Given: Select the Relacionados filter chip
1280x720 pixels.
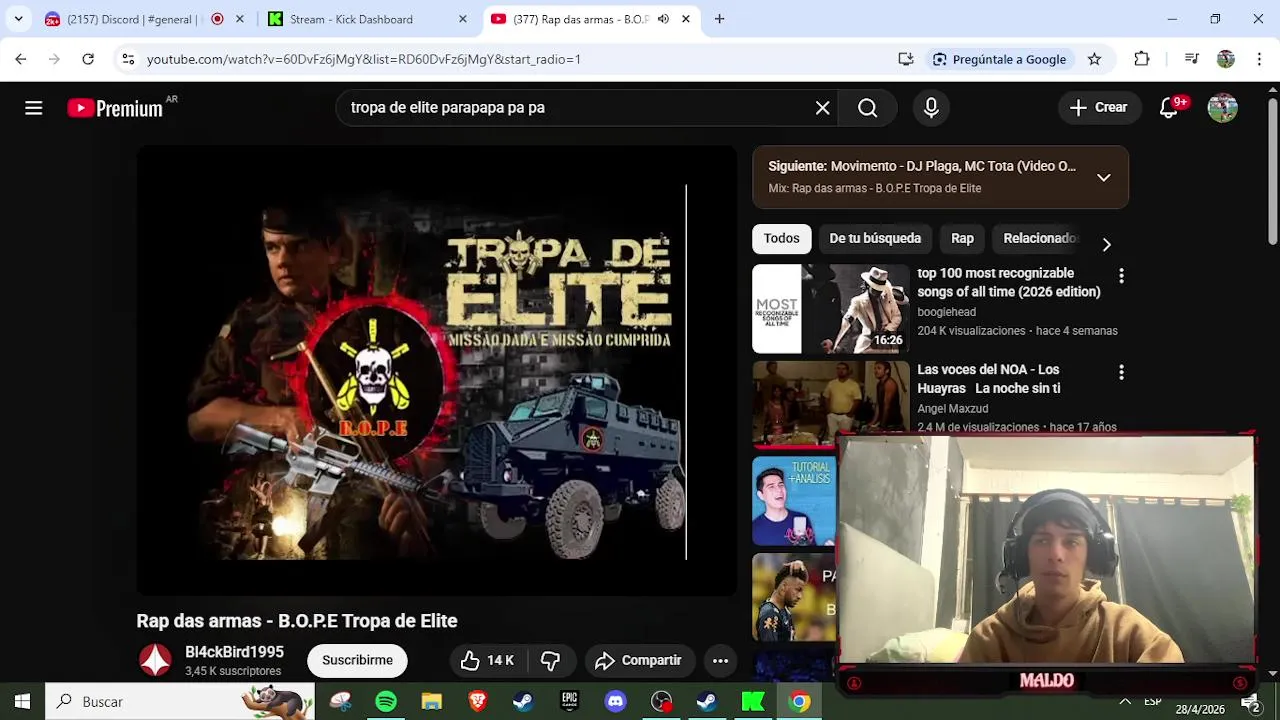Looking at the screenshot, I should pyautogui.click(x=1040, y=238).
